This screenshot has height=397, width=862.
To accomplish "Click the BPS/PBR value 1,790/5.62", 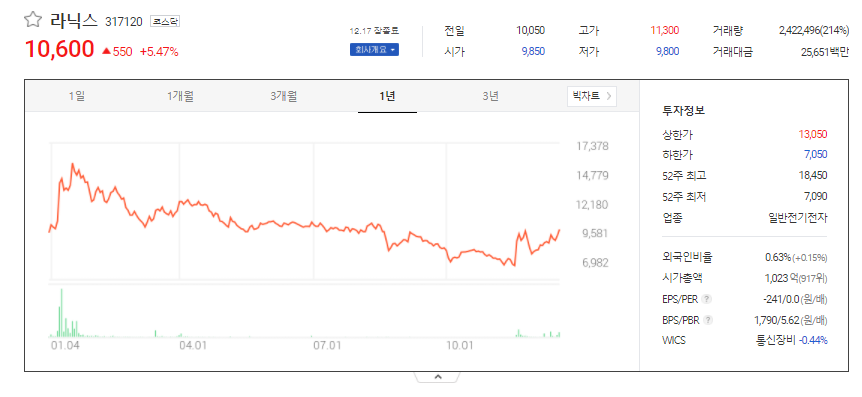I will click(777, 320).
